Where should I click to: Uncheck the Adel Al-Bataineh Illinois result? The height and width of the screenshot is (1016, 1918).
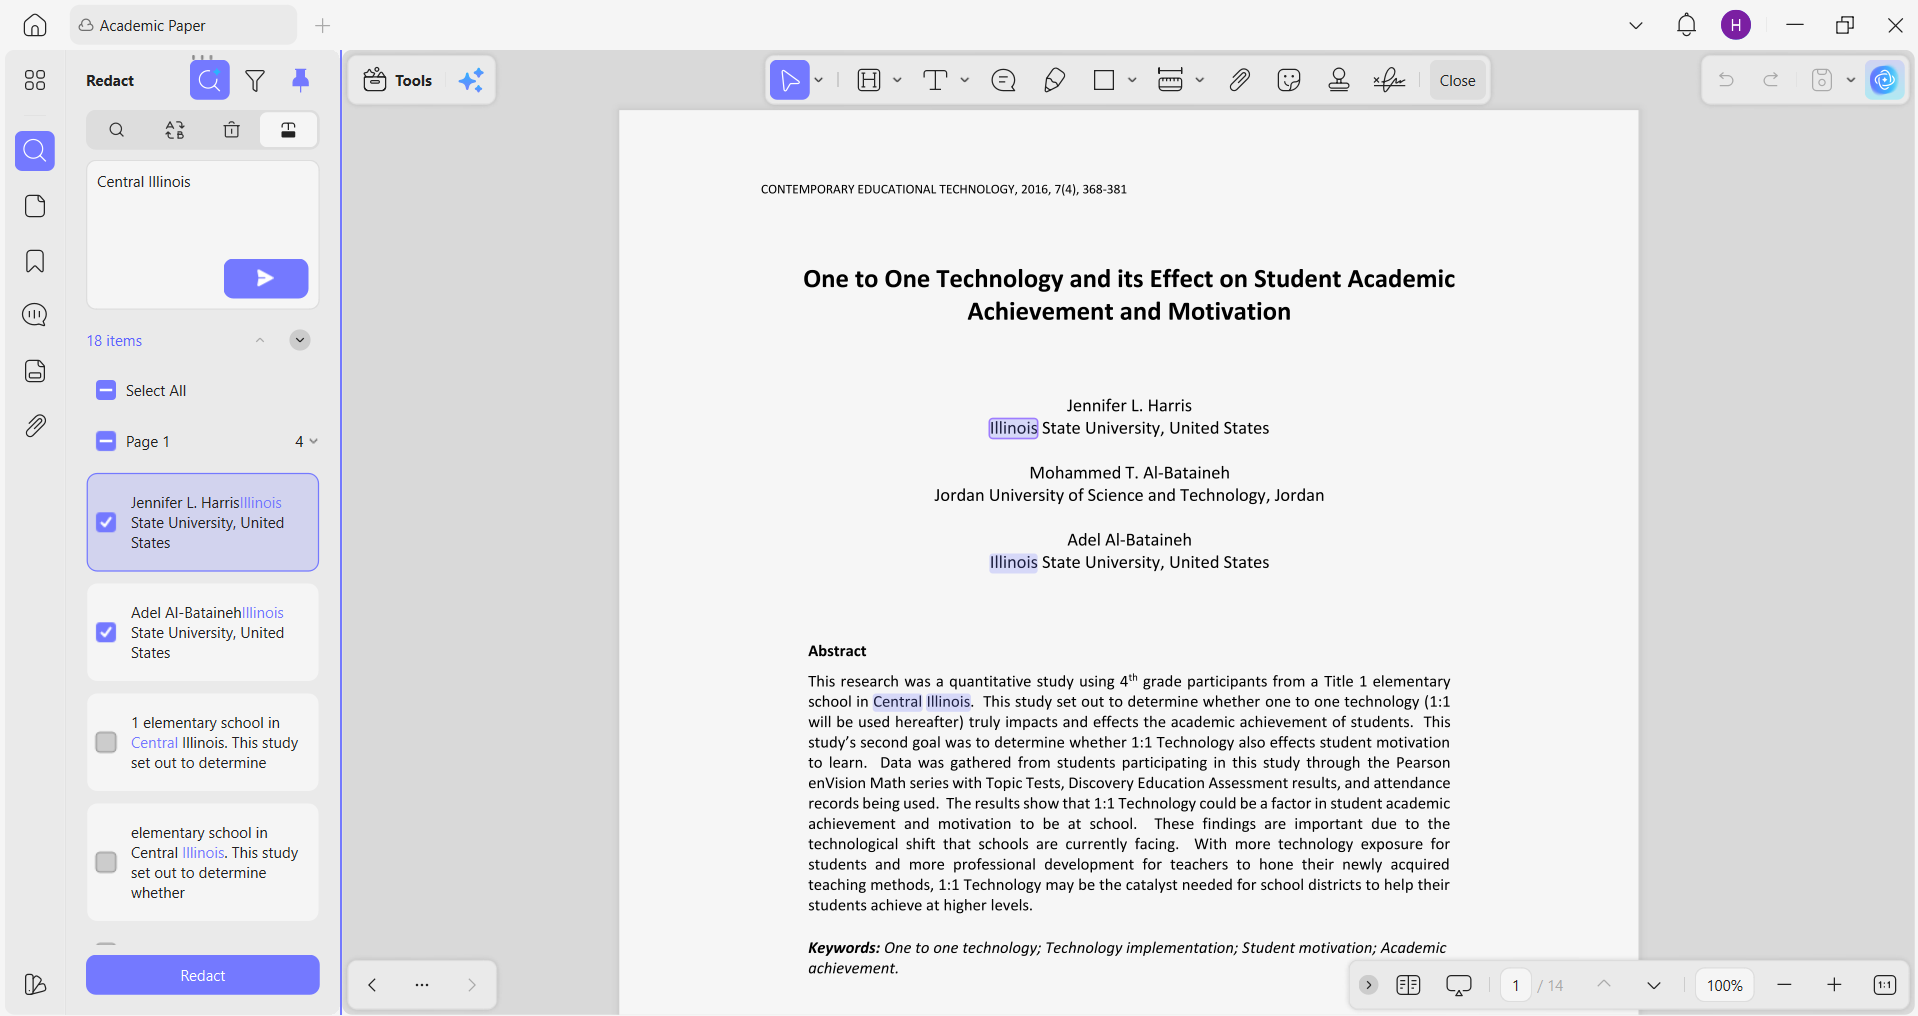pyautogui.click(x=106, y=632)
